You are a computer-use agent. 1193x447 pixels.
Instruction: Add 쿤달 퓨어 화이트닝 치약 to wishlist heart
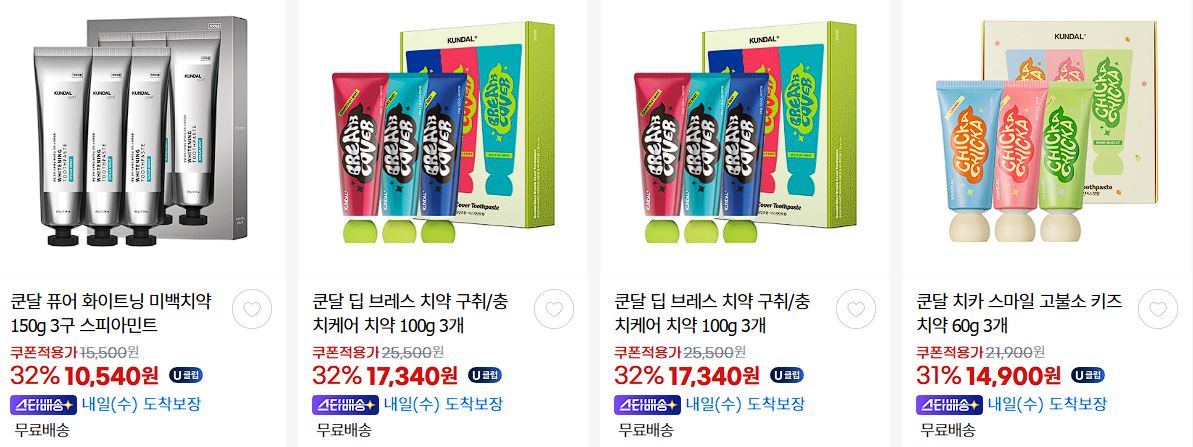[x=252, y=309]
